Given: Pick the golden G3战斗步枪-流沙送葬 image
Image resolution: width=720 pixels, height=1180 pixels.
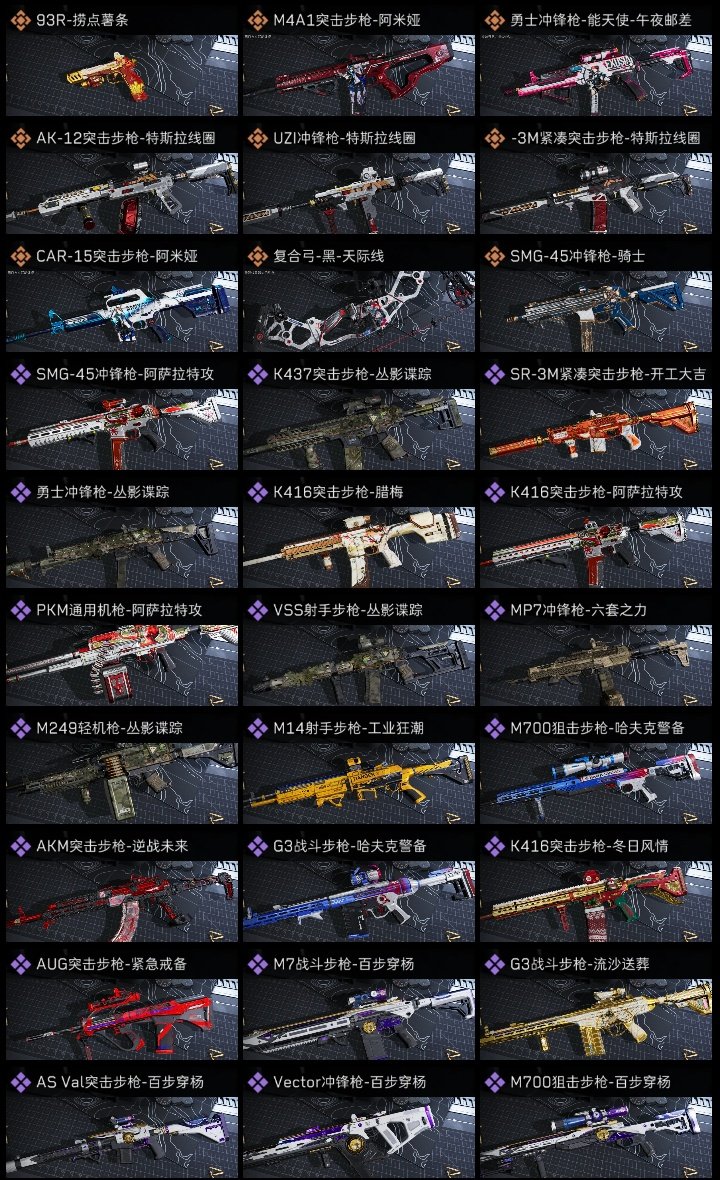Looking at the screenshot, I should coord(596,1019).
